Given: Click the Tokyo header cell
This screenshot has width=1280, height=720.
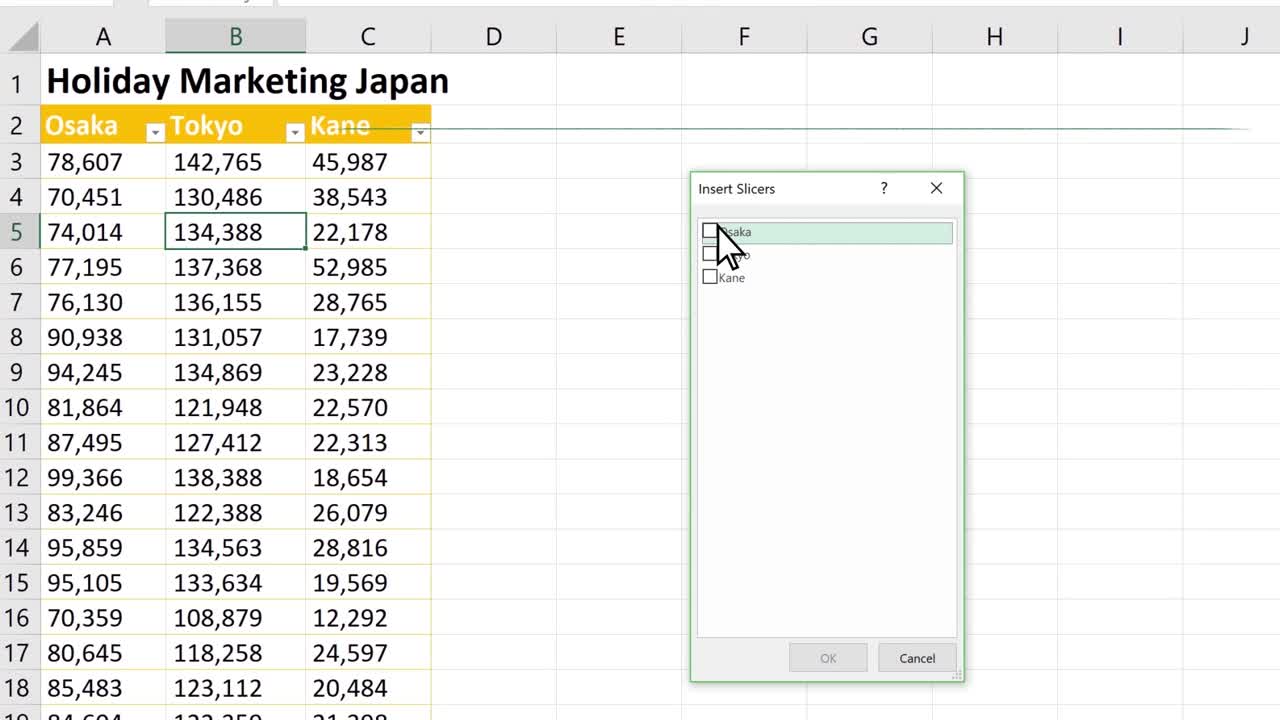Looking at the screenshot, I should click(x=235, y=125).
